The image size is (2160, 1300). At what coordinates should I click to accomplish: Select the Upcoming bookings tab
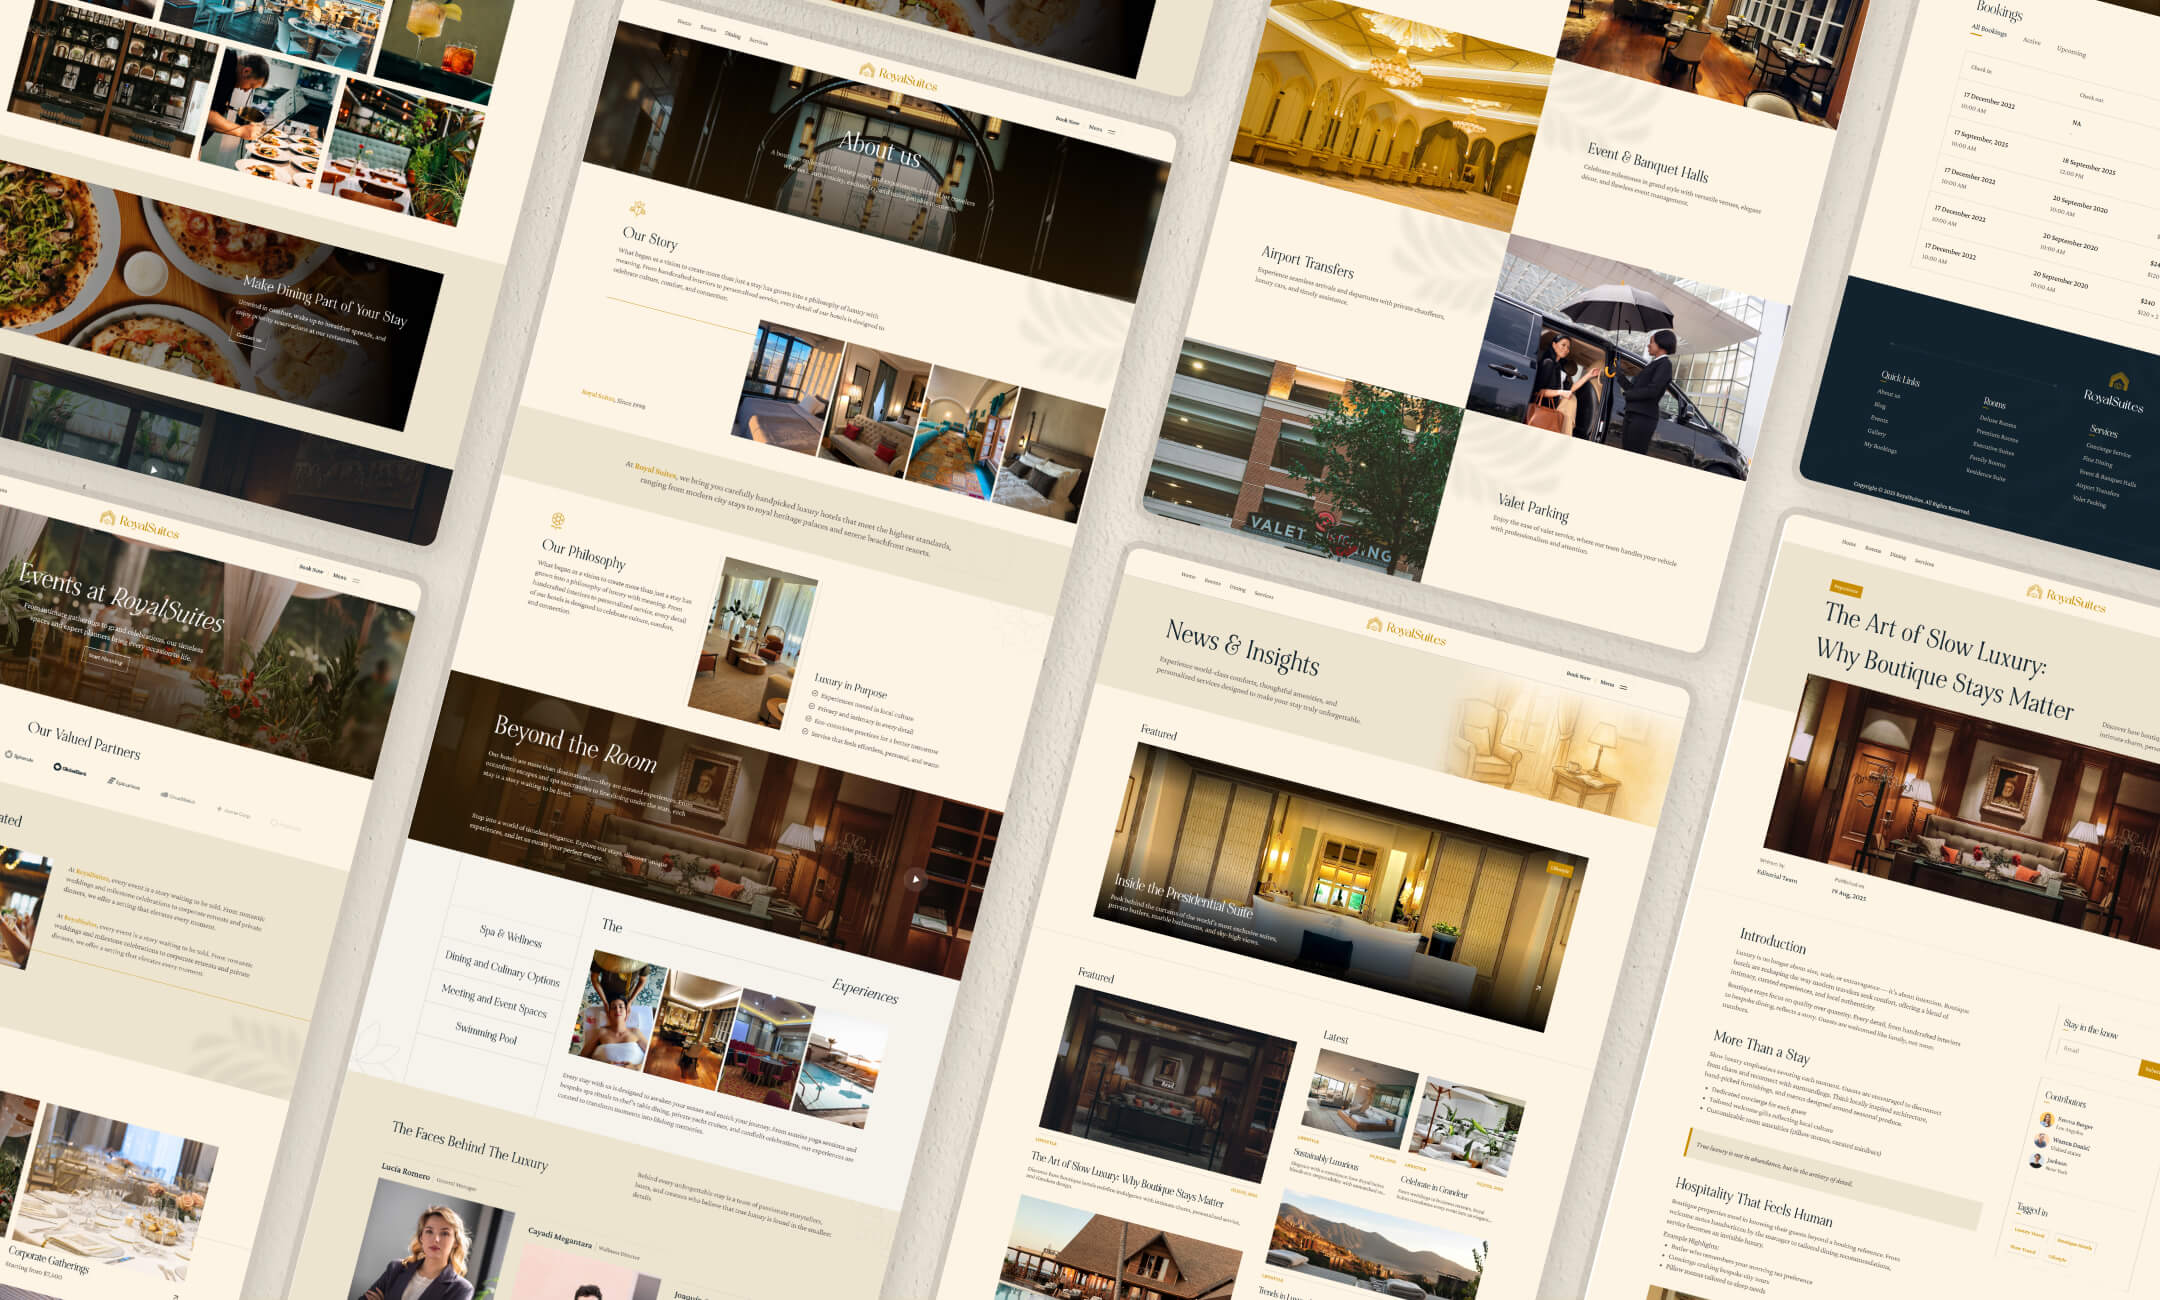pos(2071,51)
